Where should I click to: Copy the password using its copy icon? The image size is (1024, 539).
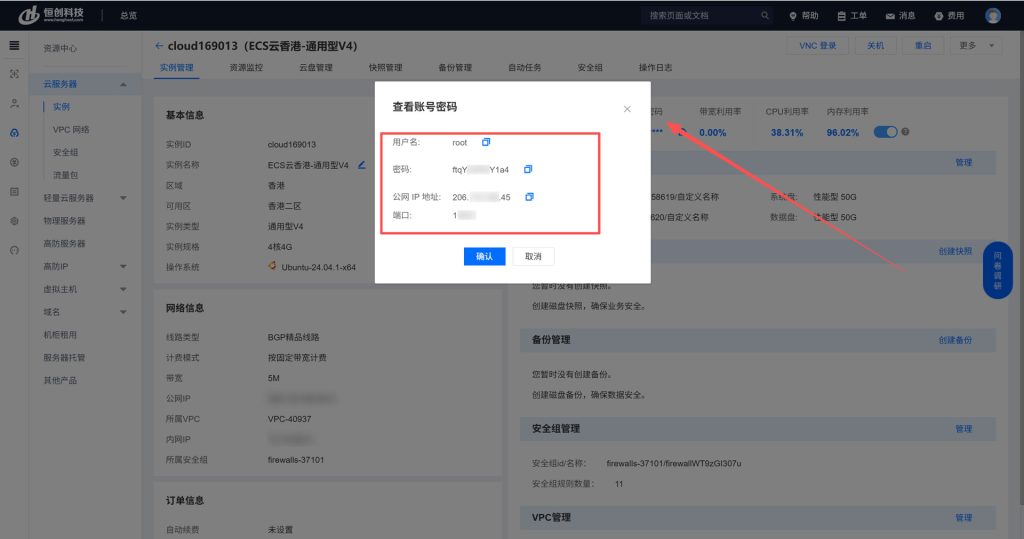[528, 169]
